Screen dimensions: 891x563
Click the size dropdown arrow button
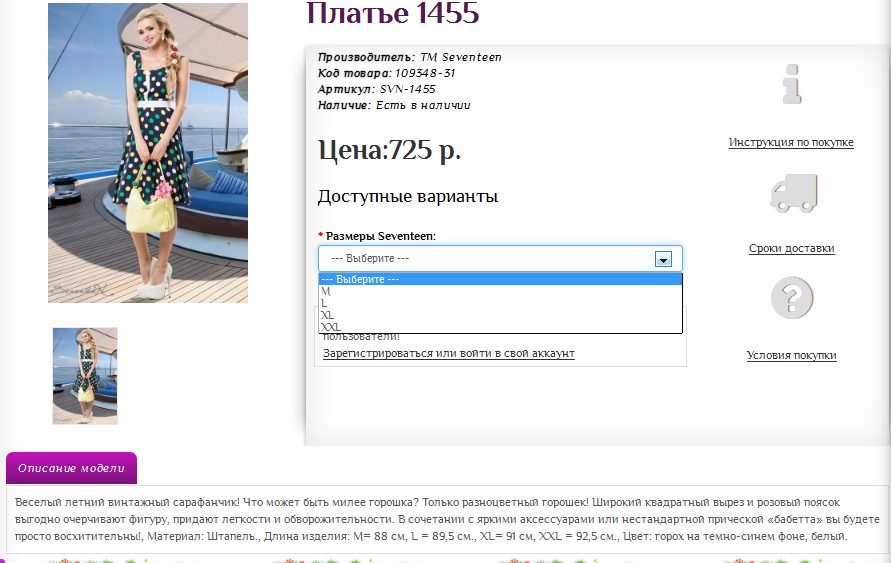(663, 259)
